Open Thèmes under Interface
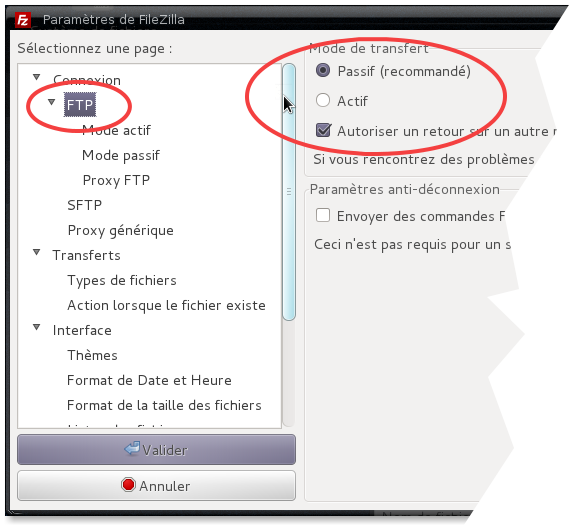 point(92,355)
